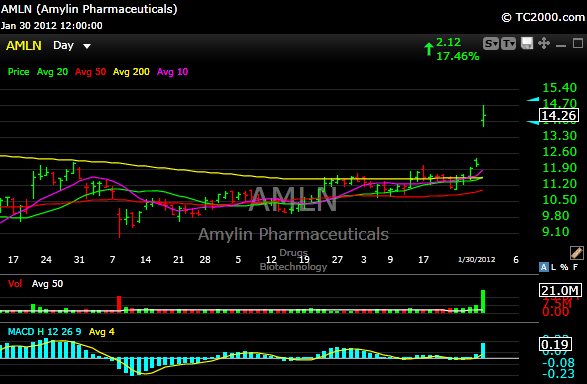
Task: Click the green up arrow change indicator
Action: [x=429, y=49]
